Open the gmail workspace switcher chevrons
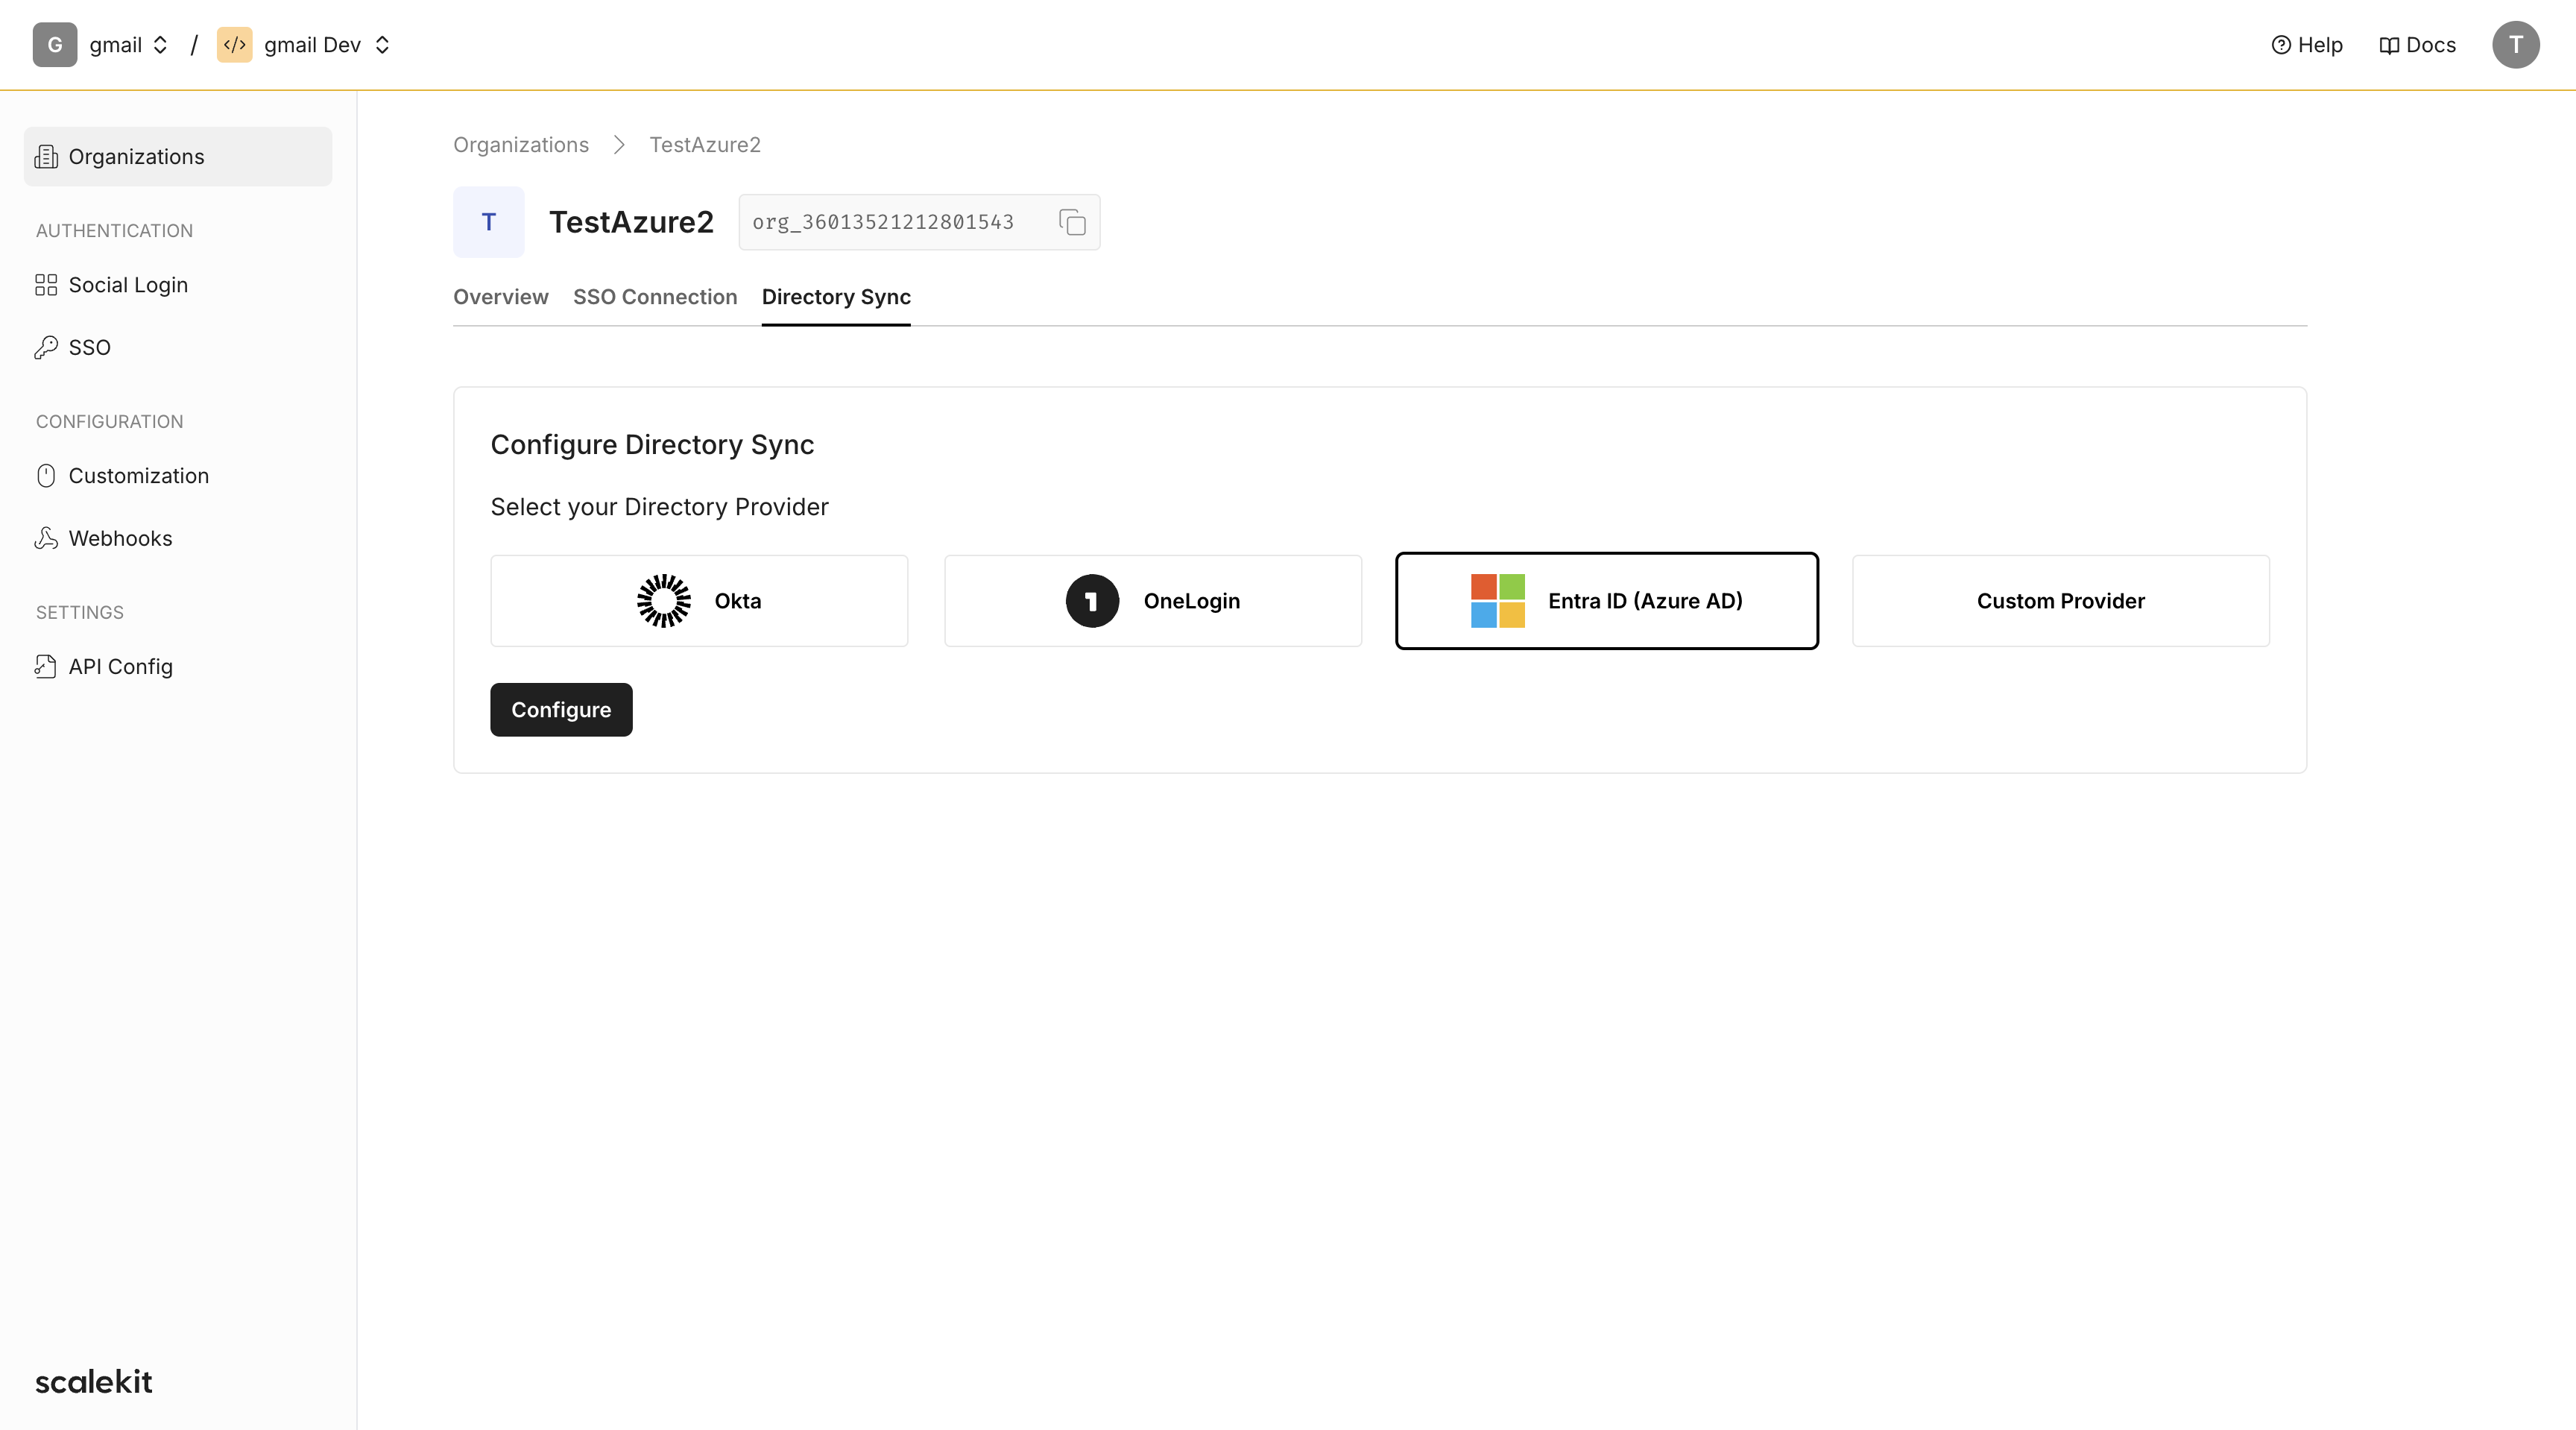 [160, 45]
